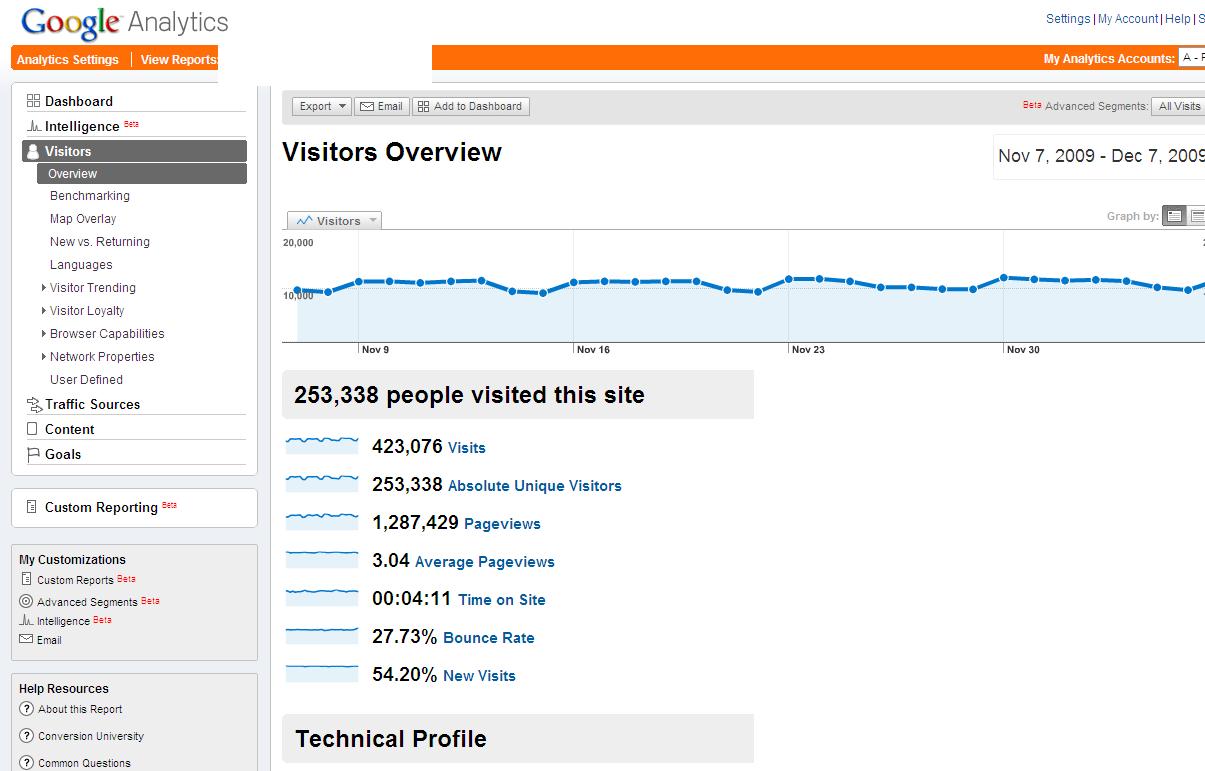Click the Email button in the toolbar
This screenshot has width=1205, height=771.
381,106
